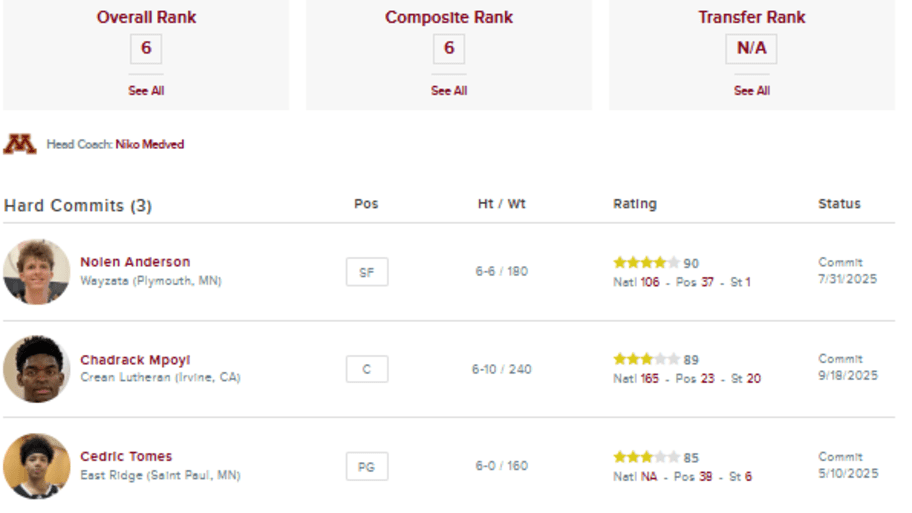Open See All under Transfer Rank
Image resolution: width=912 pixels, height=513 pixels.
coord(751,91)
